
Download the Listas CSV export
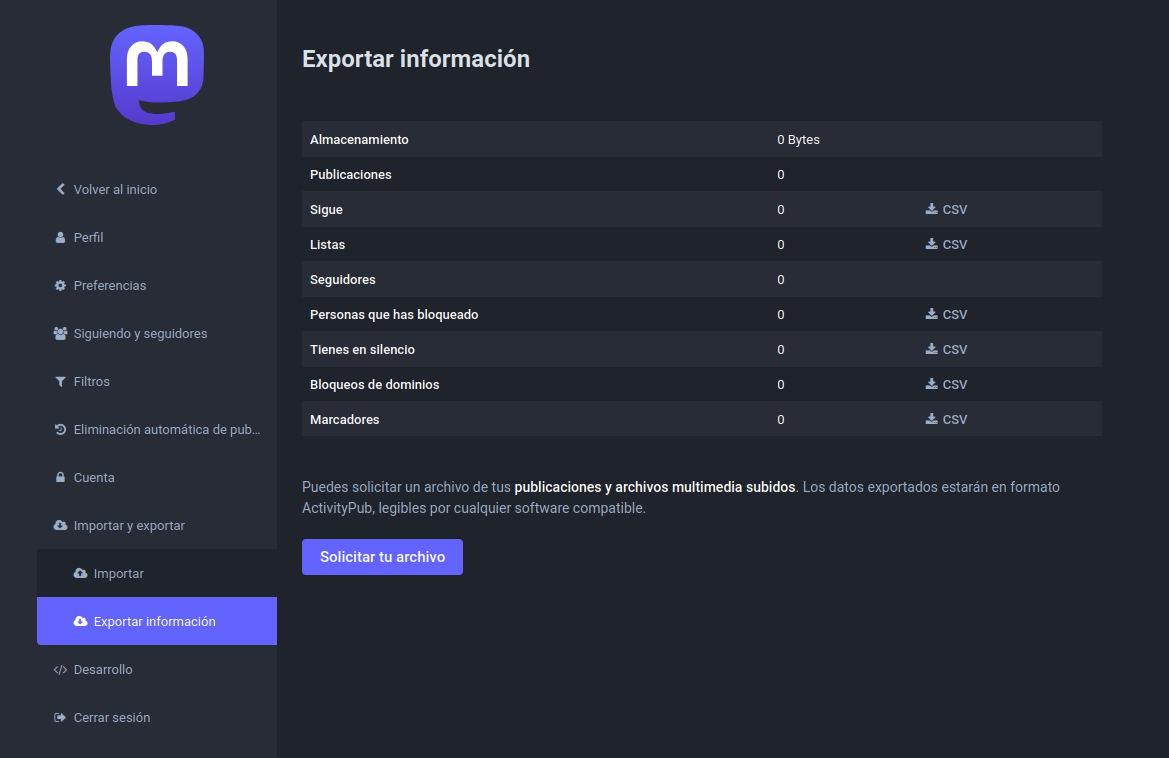pos(946,245)
